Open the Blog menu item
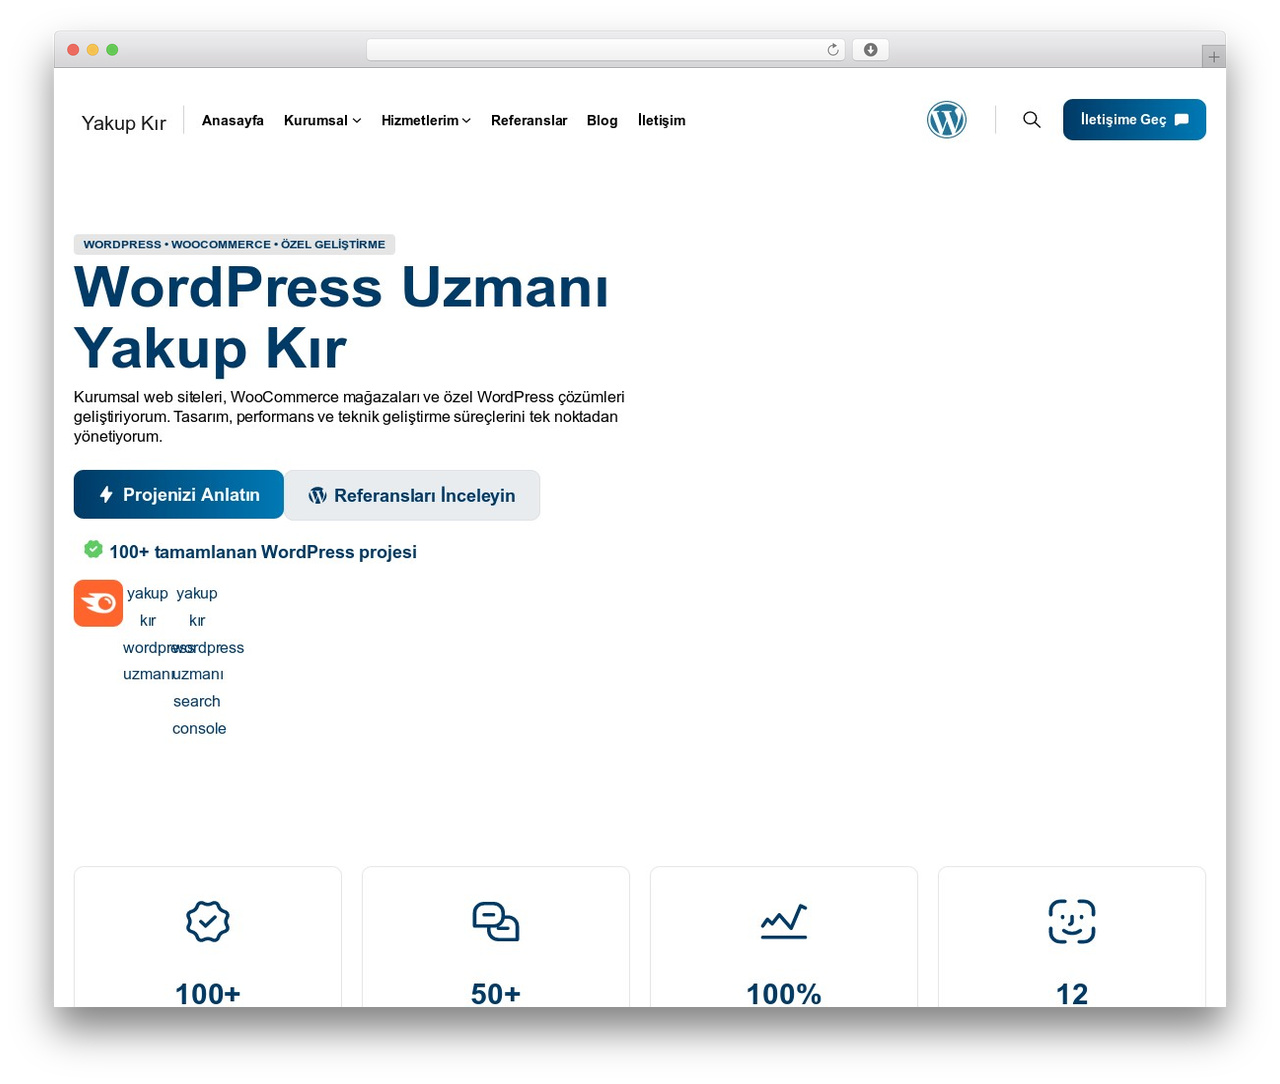This screenshot has width=1280, height=1084. pos(602,120)
